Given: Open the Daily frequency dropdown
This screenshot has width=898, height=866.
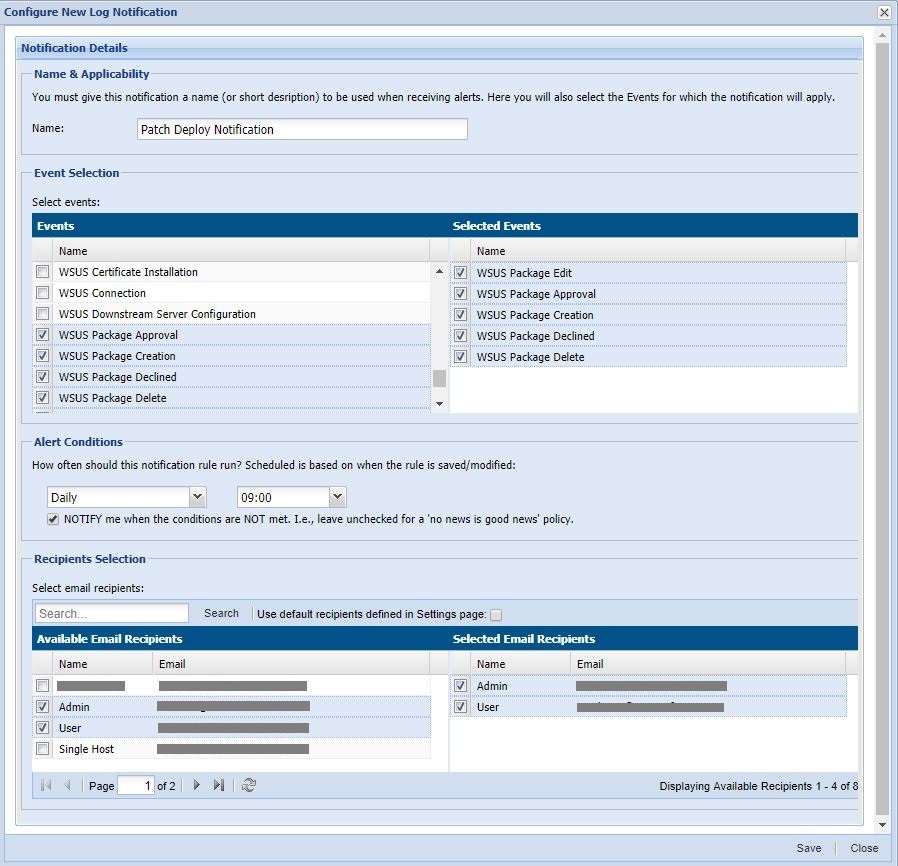Looking at the screenshot, I should click(x=197, y=497).
